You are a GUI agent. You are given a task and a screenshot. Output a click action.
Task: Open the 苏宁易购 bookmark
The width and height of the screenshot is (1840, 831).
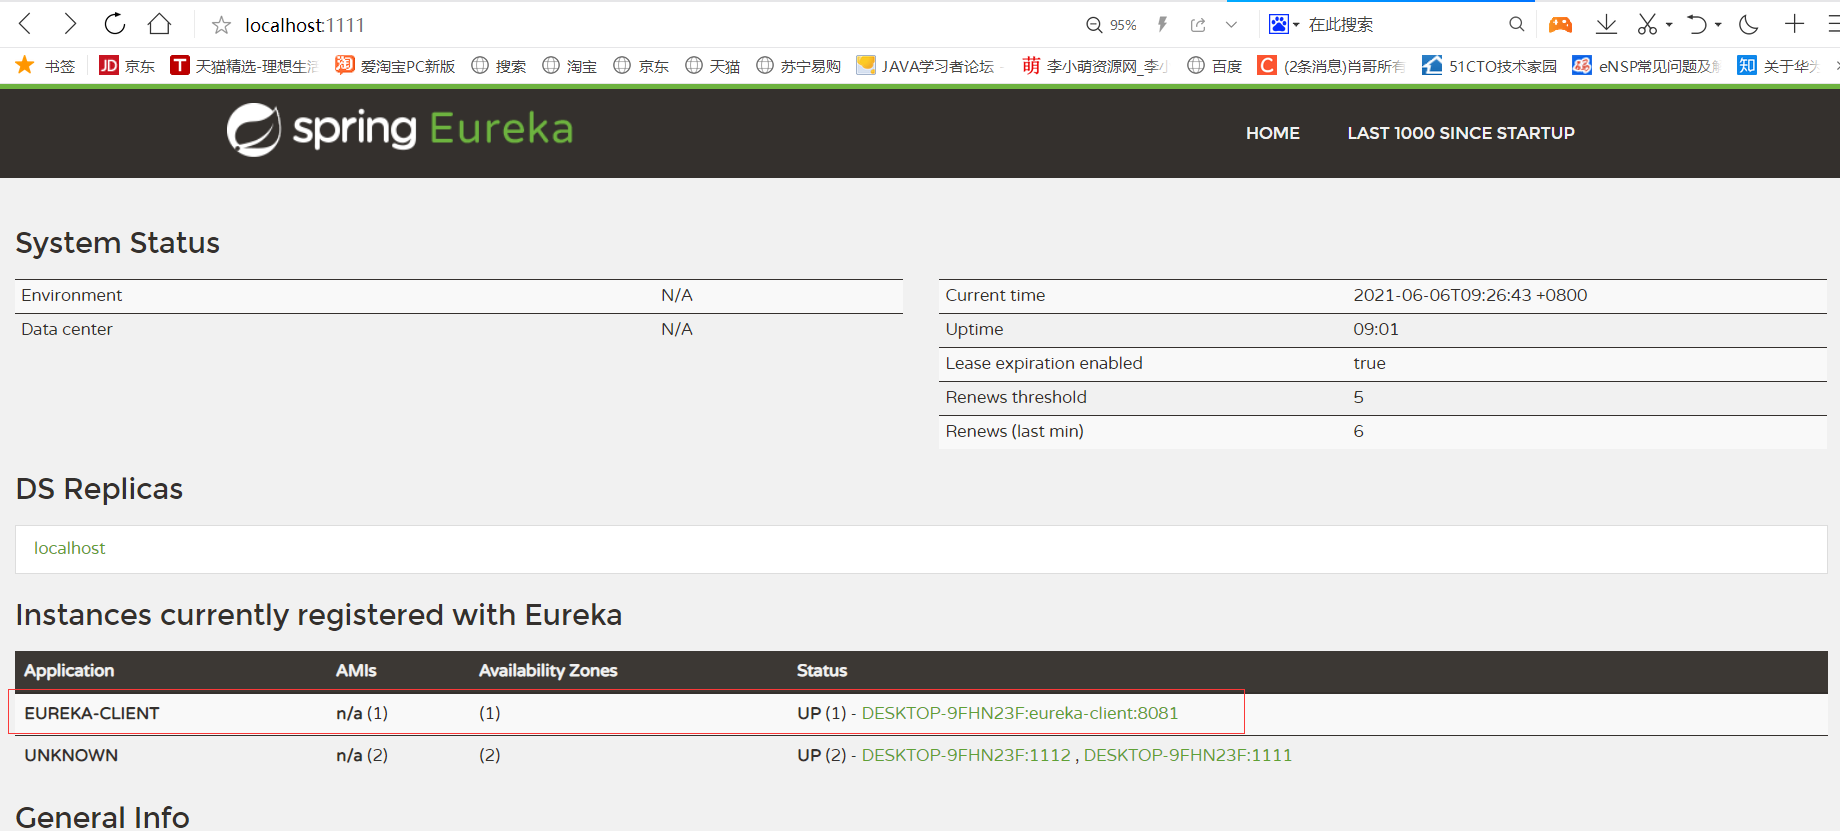pos(799,66)
